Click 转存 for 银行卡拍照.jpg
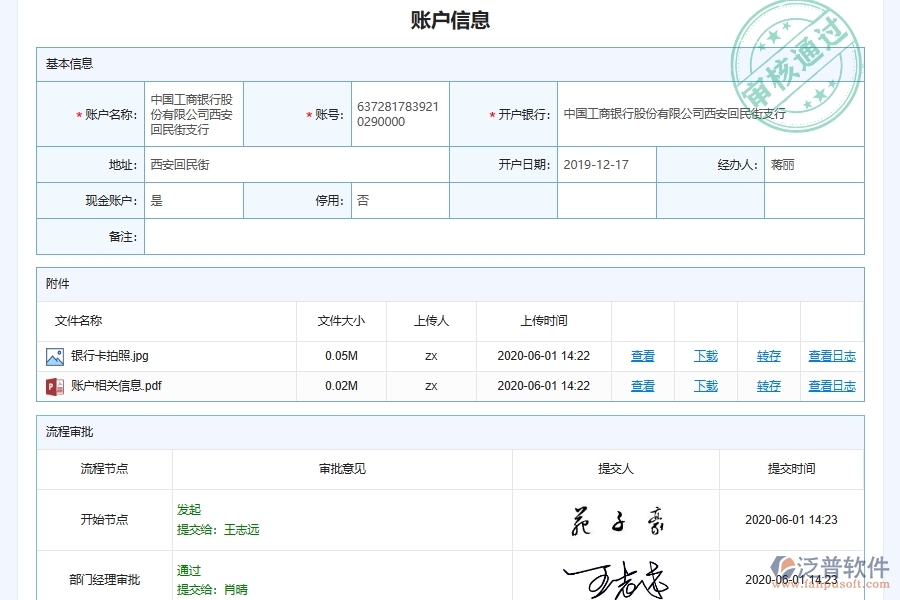Image resolution: width=900 pixels, height=600 pixels. (x=769, y=355)
